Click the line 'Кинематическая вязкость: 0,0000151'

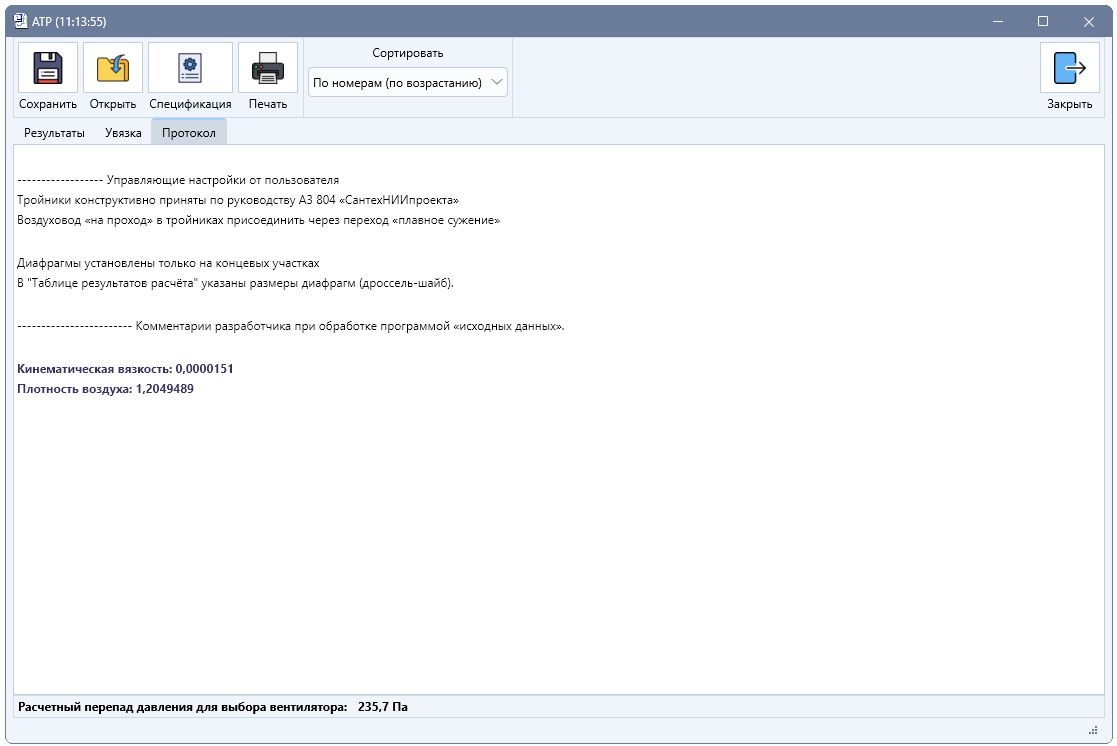[x=125, y=368]
